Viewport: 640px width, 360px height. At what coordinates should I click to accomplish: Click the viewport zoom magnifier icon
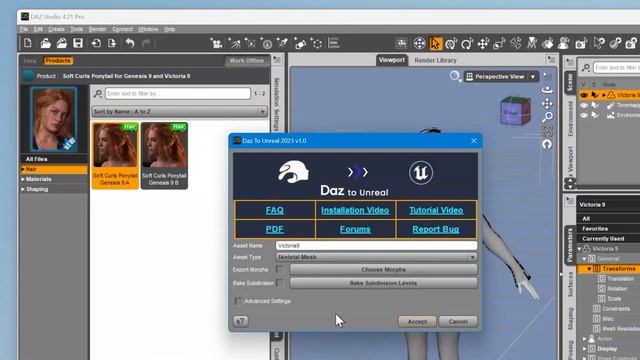[547, 117]
